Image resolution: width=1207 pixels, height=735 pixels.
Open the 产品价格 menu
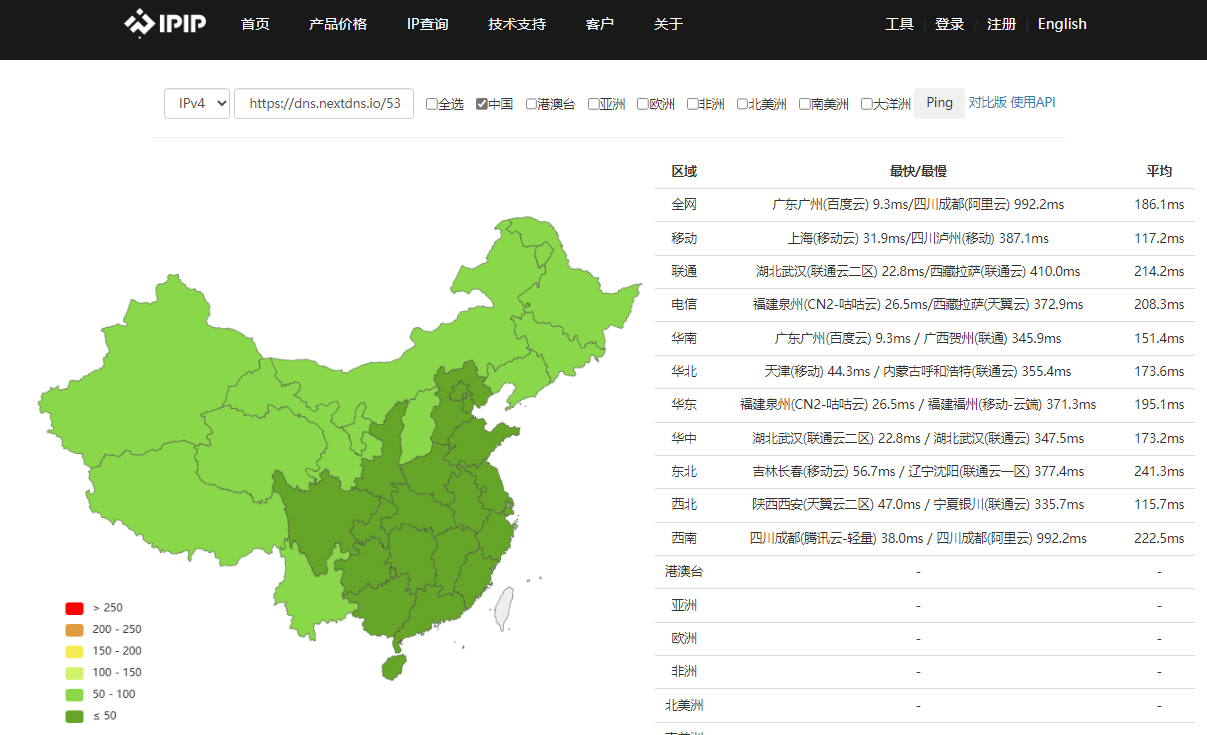pyautogui.click(x=338, y=24)
